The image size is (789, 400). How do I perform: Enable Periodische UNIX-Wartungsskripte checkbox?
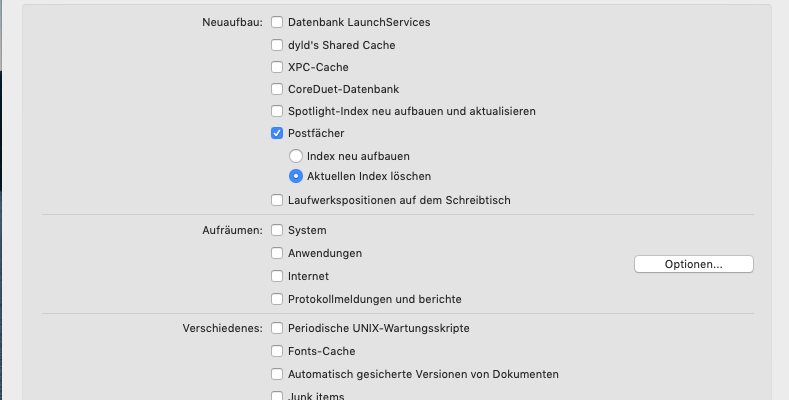point(277,328)
